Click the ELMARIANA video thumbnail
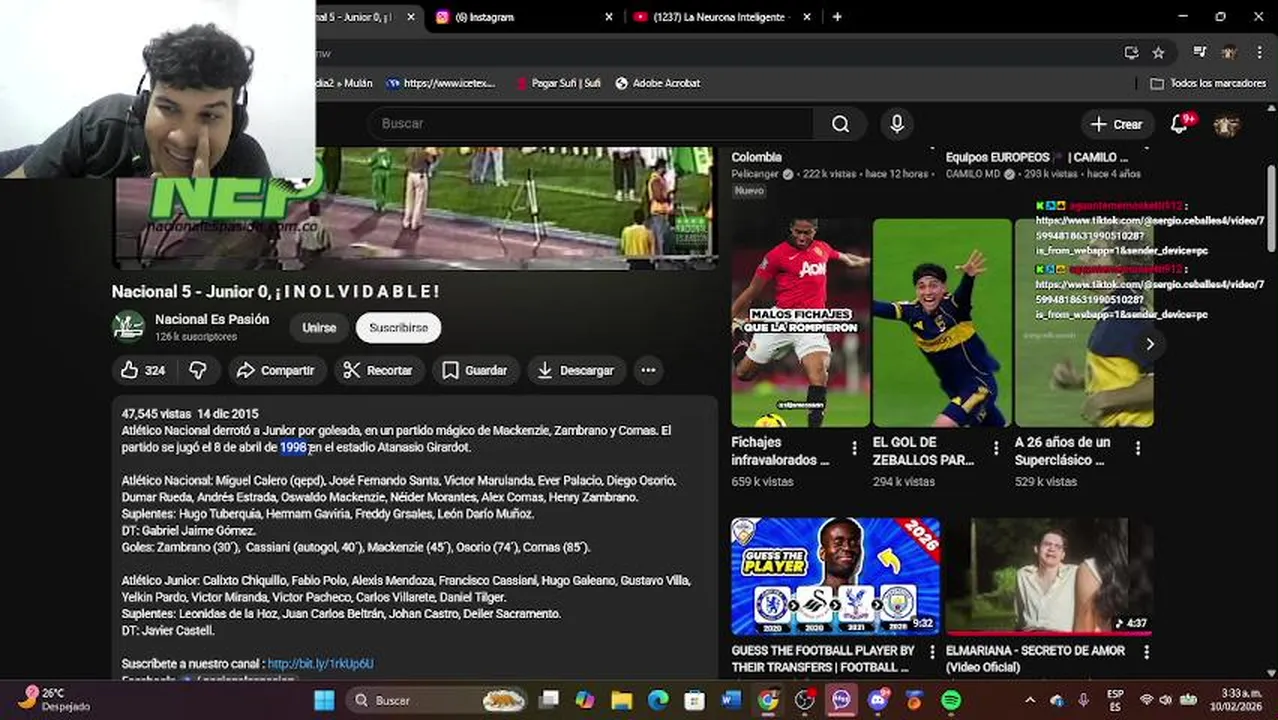Screen dimensions: 1278x720 1049,576
